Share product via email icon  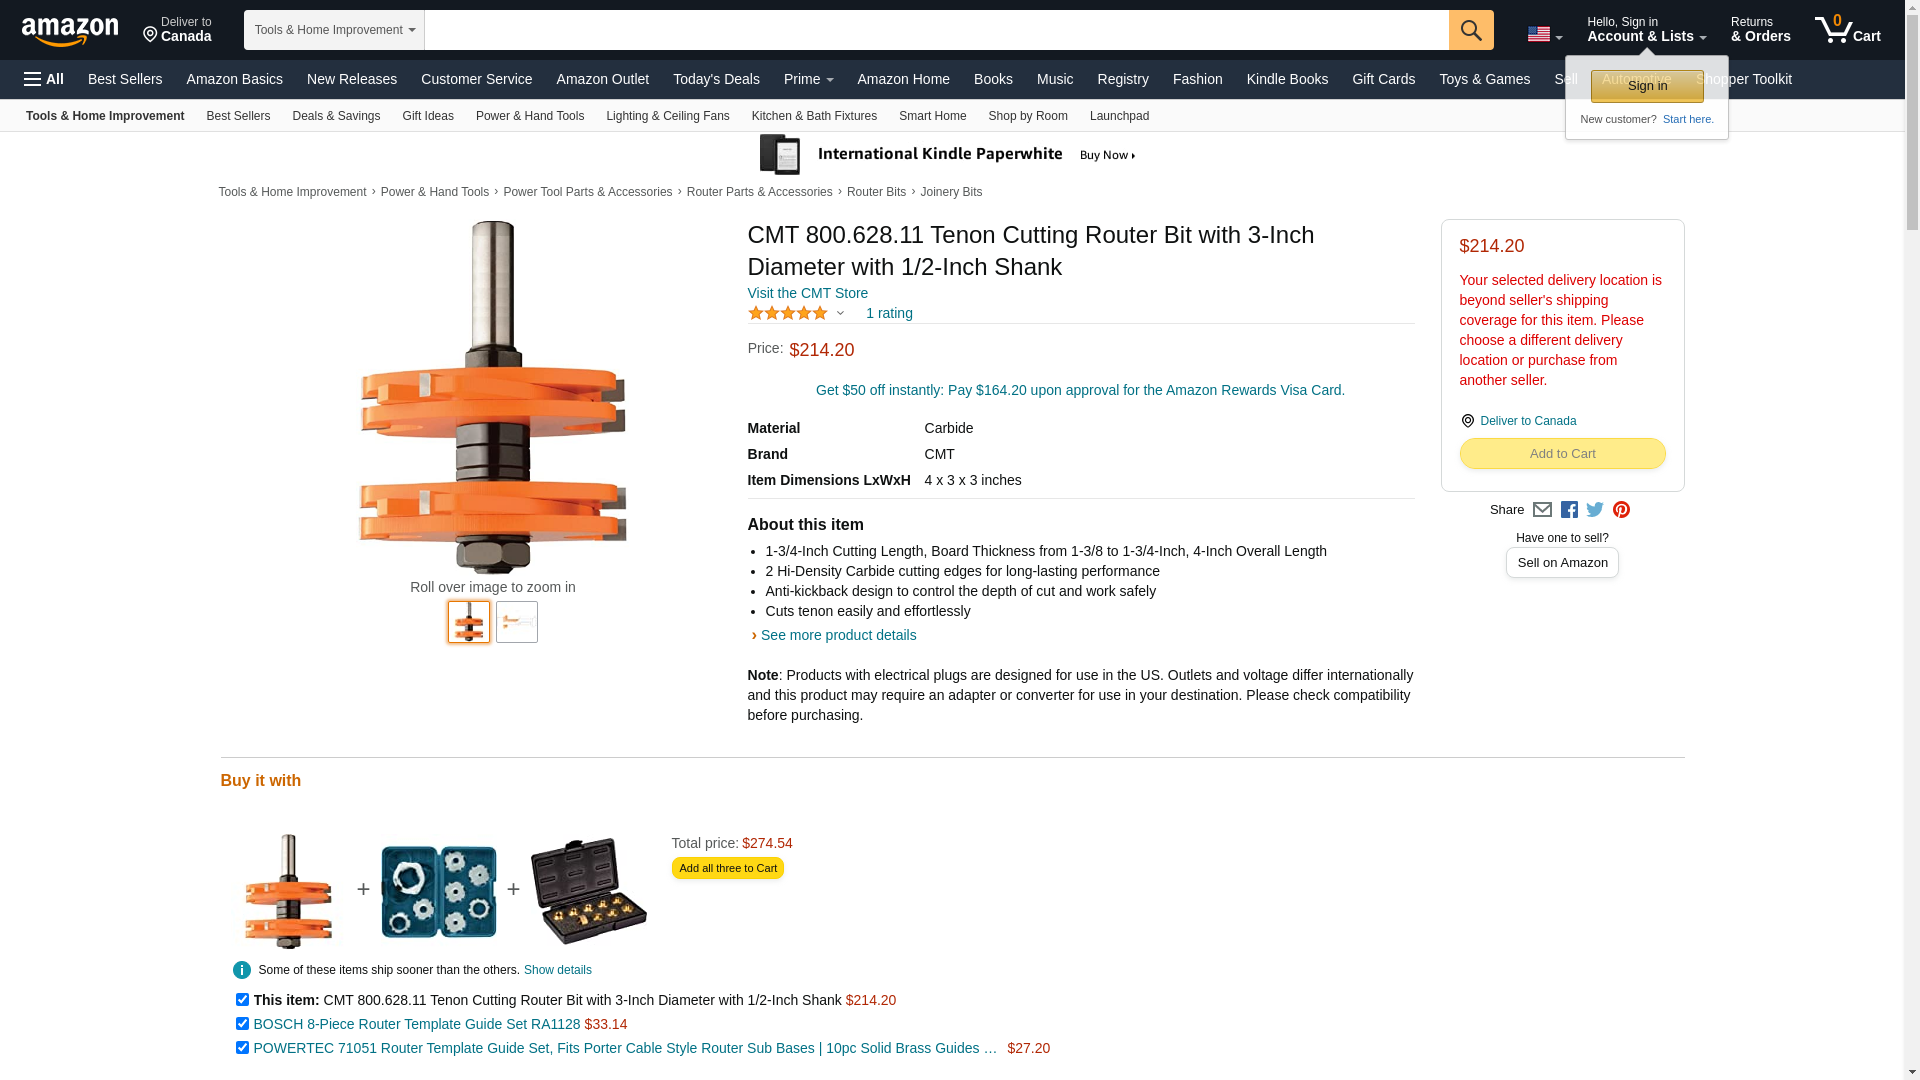1542,510
